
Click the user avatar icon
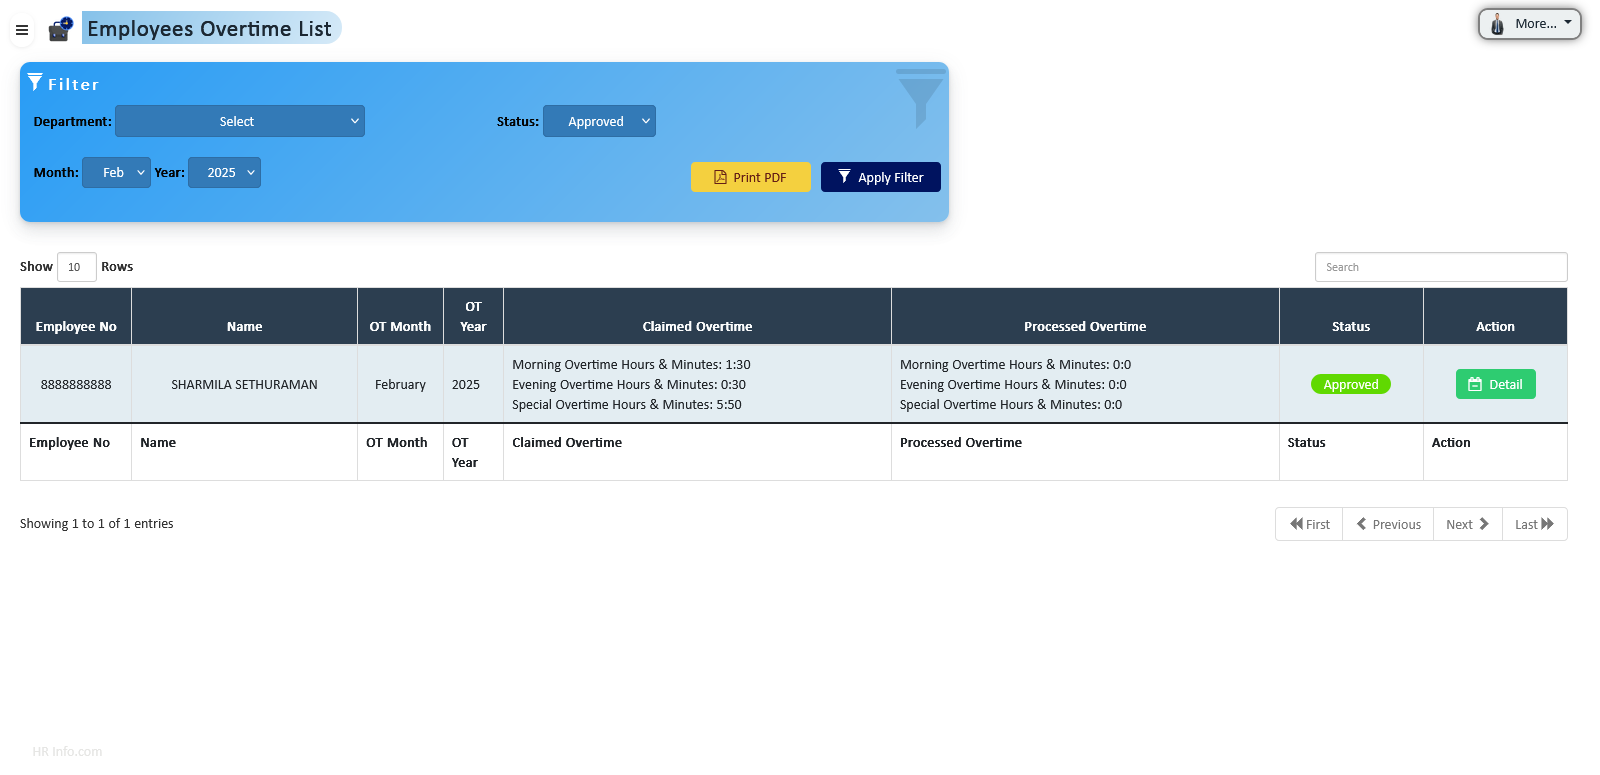(x=1497, y=24)
